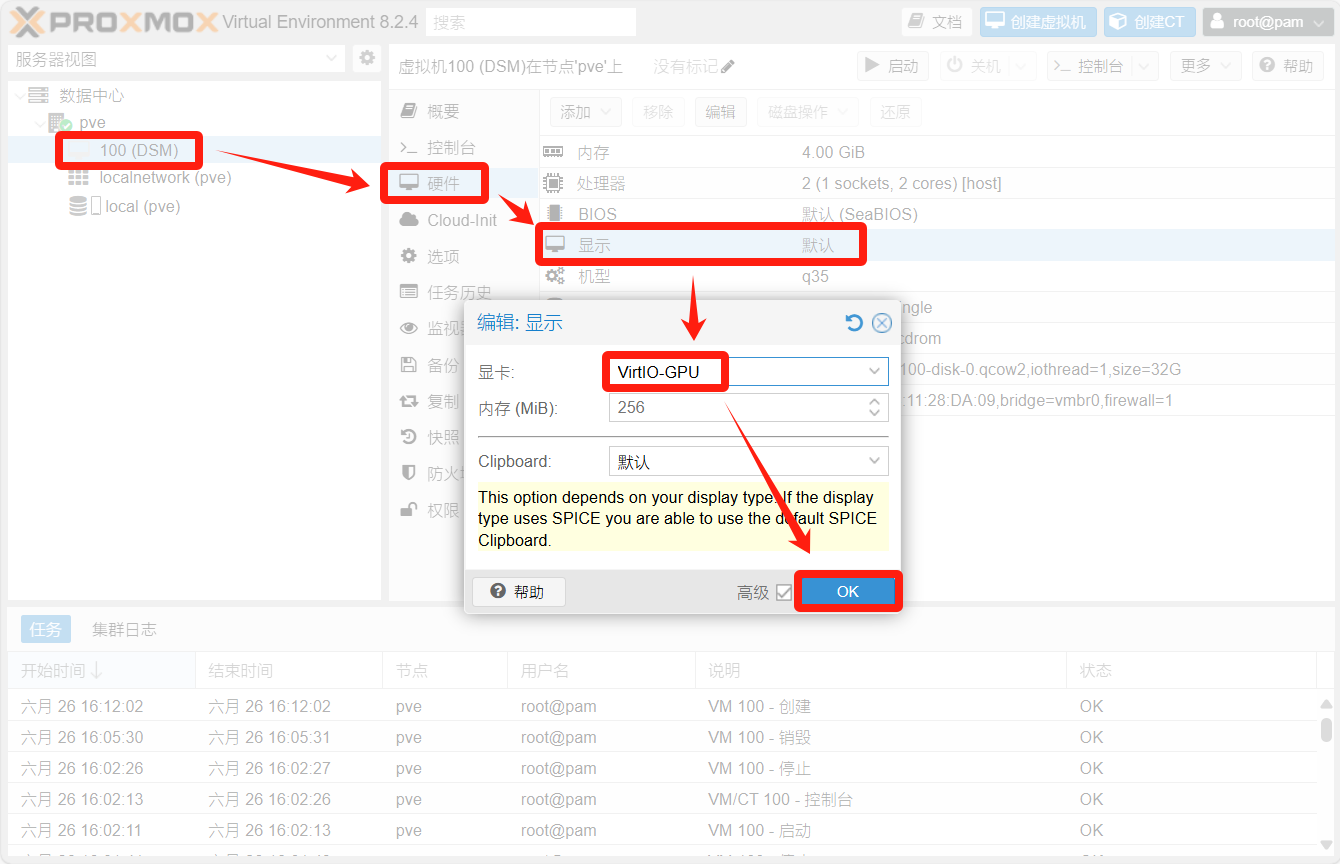Click the search field in the header

click(531, 22)
